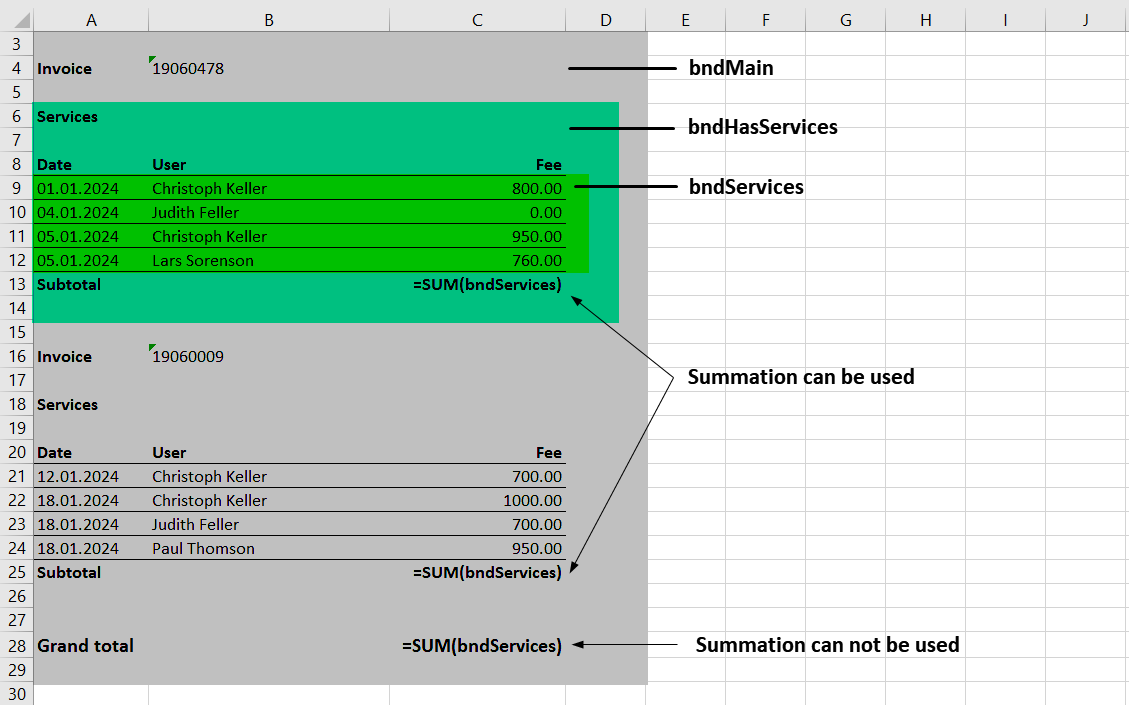Click column J header
Viewport: 1129px width, 705px height.
[x=1085, y=20]
